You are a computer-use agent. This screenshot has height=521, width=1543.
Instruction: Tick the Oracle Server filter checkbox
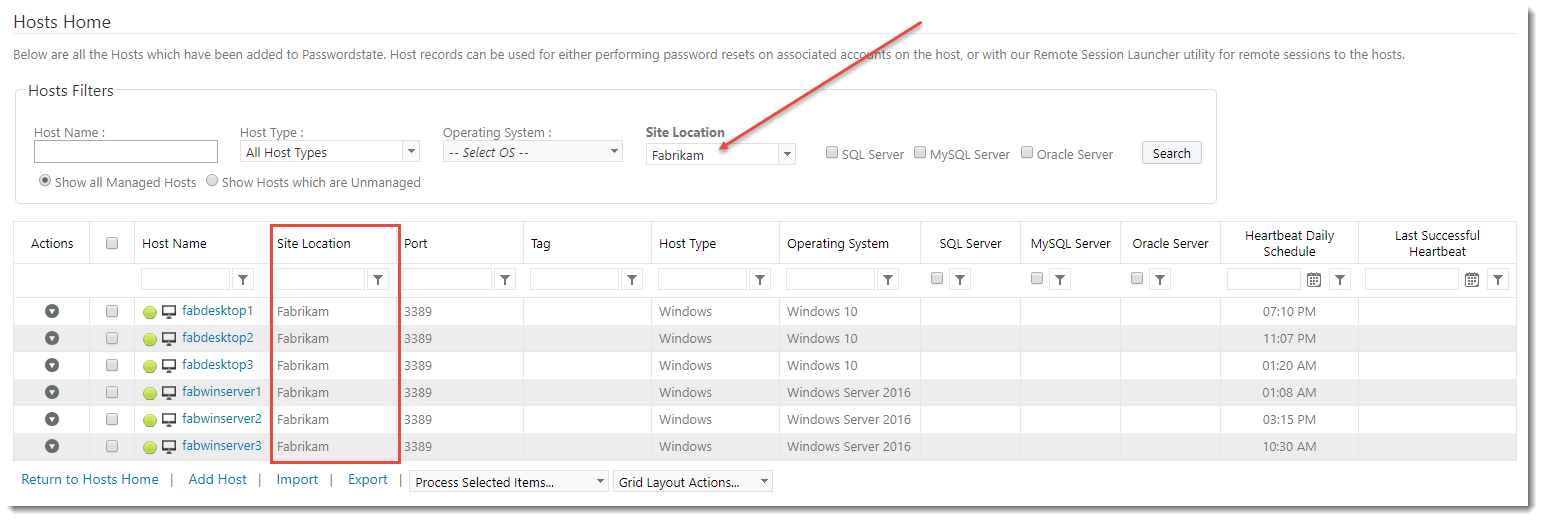coord(1027,153)
